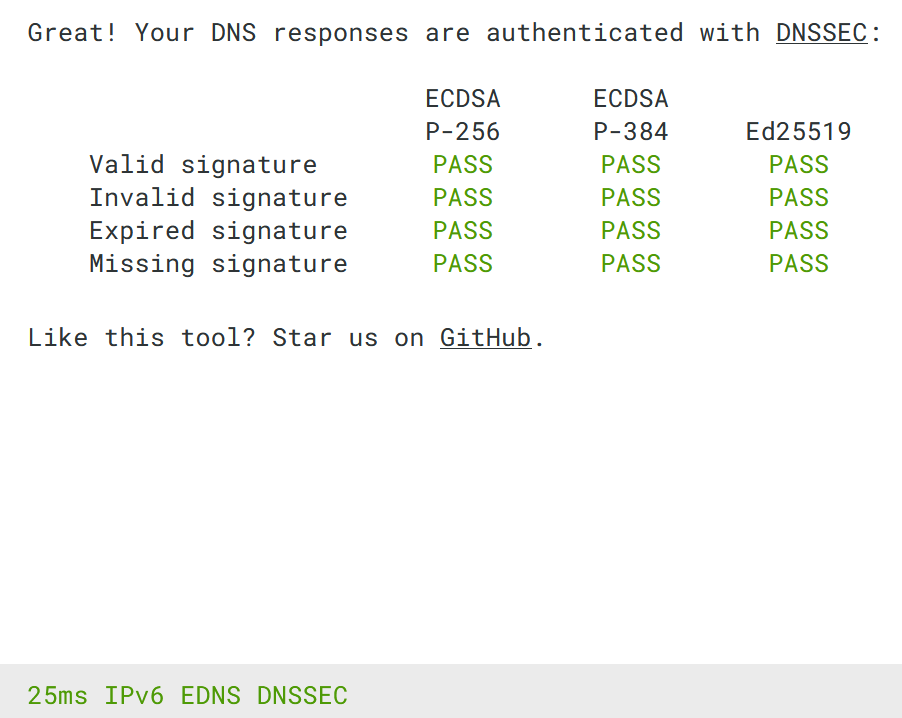The image size is (902, 718).
Task: Click the EDNS status indicator
Action: 211,696
